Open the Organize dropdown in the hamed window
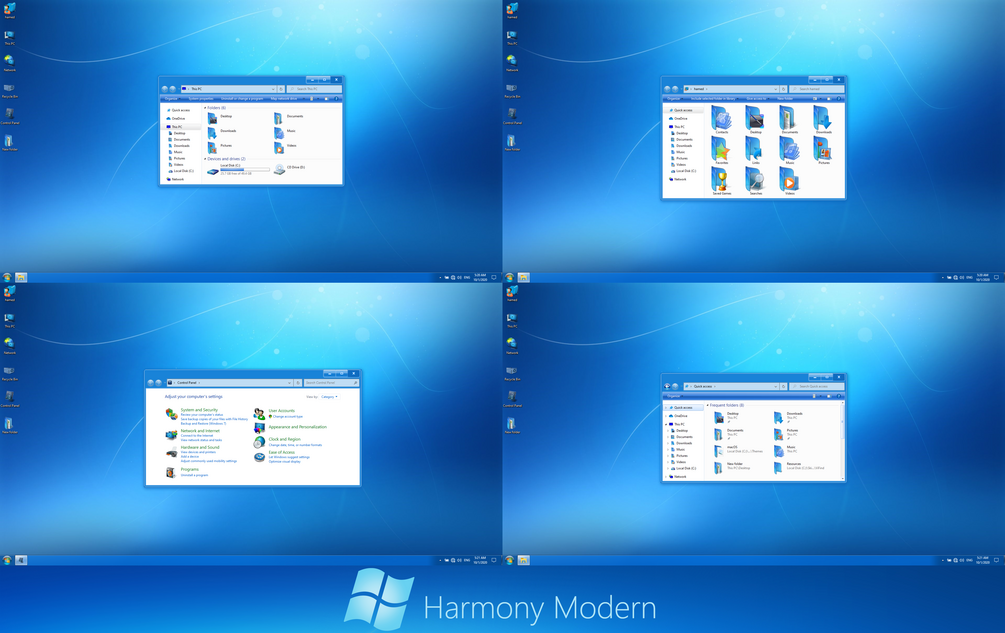 click(x=675, y=99)
